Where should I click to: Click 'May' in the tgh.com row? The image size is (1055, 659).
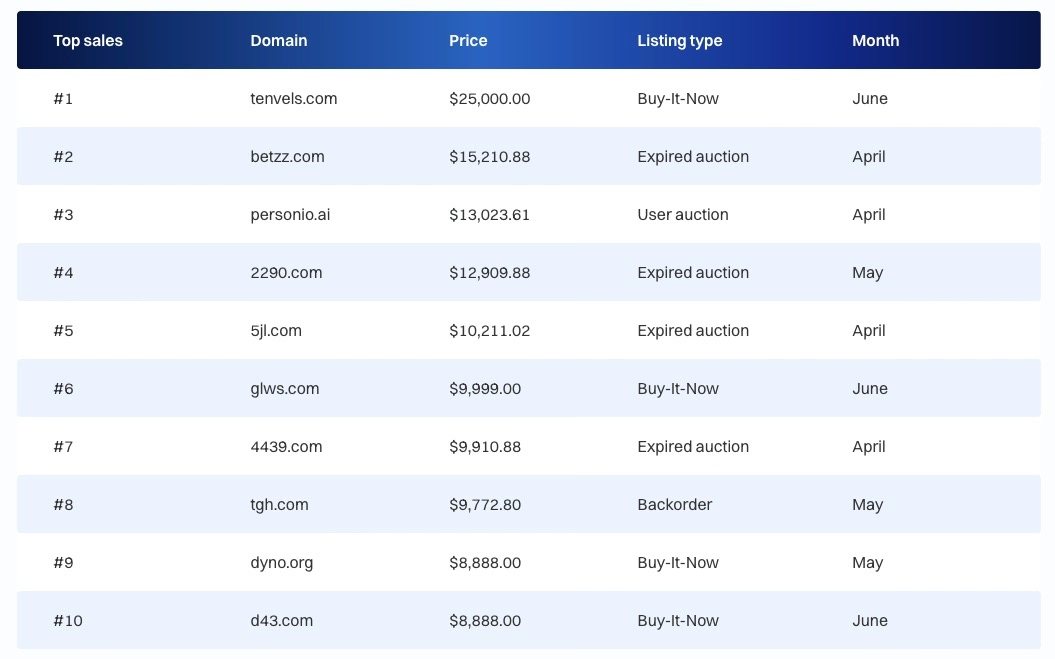[867, 505]
